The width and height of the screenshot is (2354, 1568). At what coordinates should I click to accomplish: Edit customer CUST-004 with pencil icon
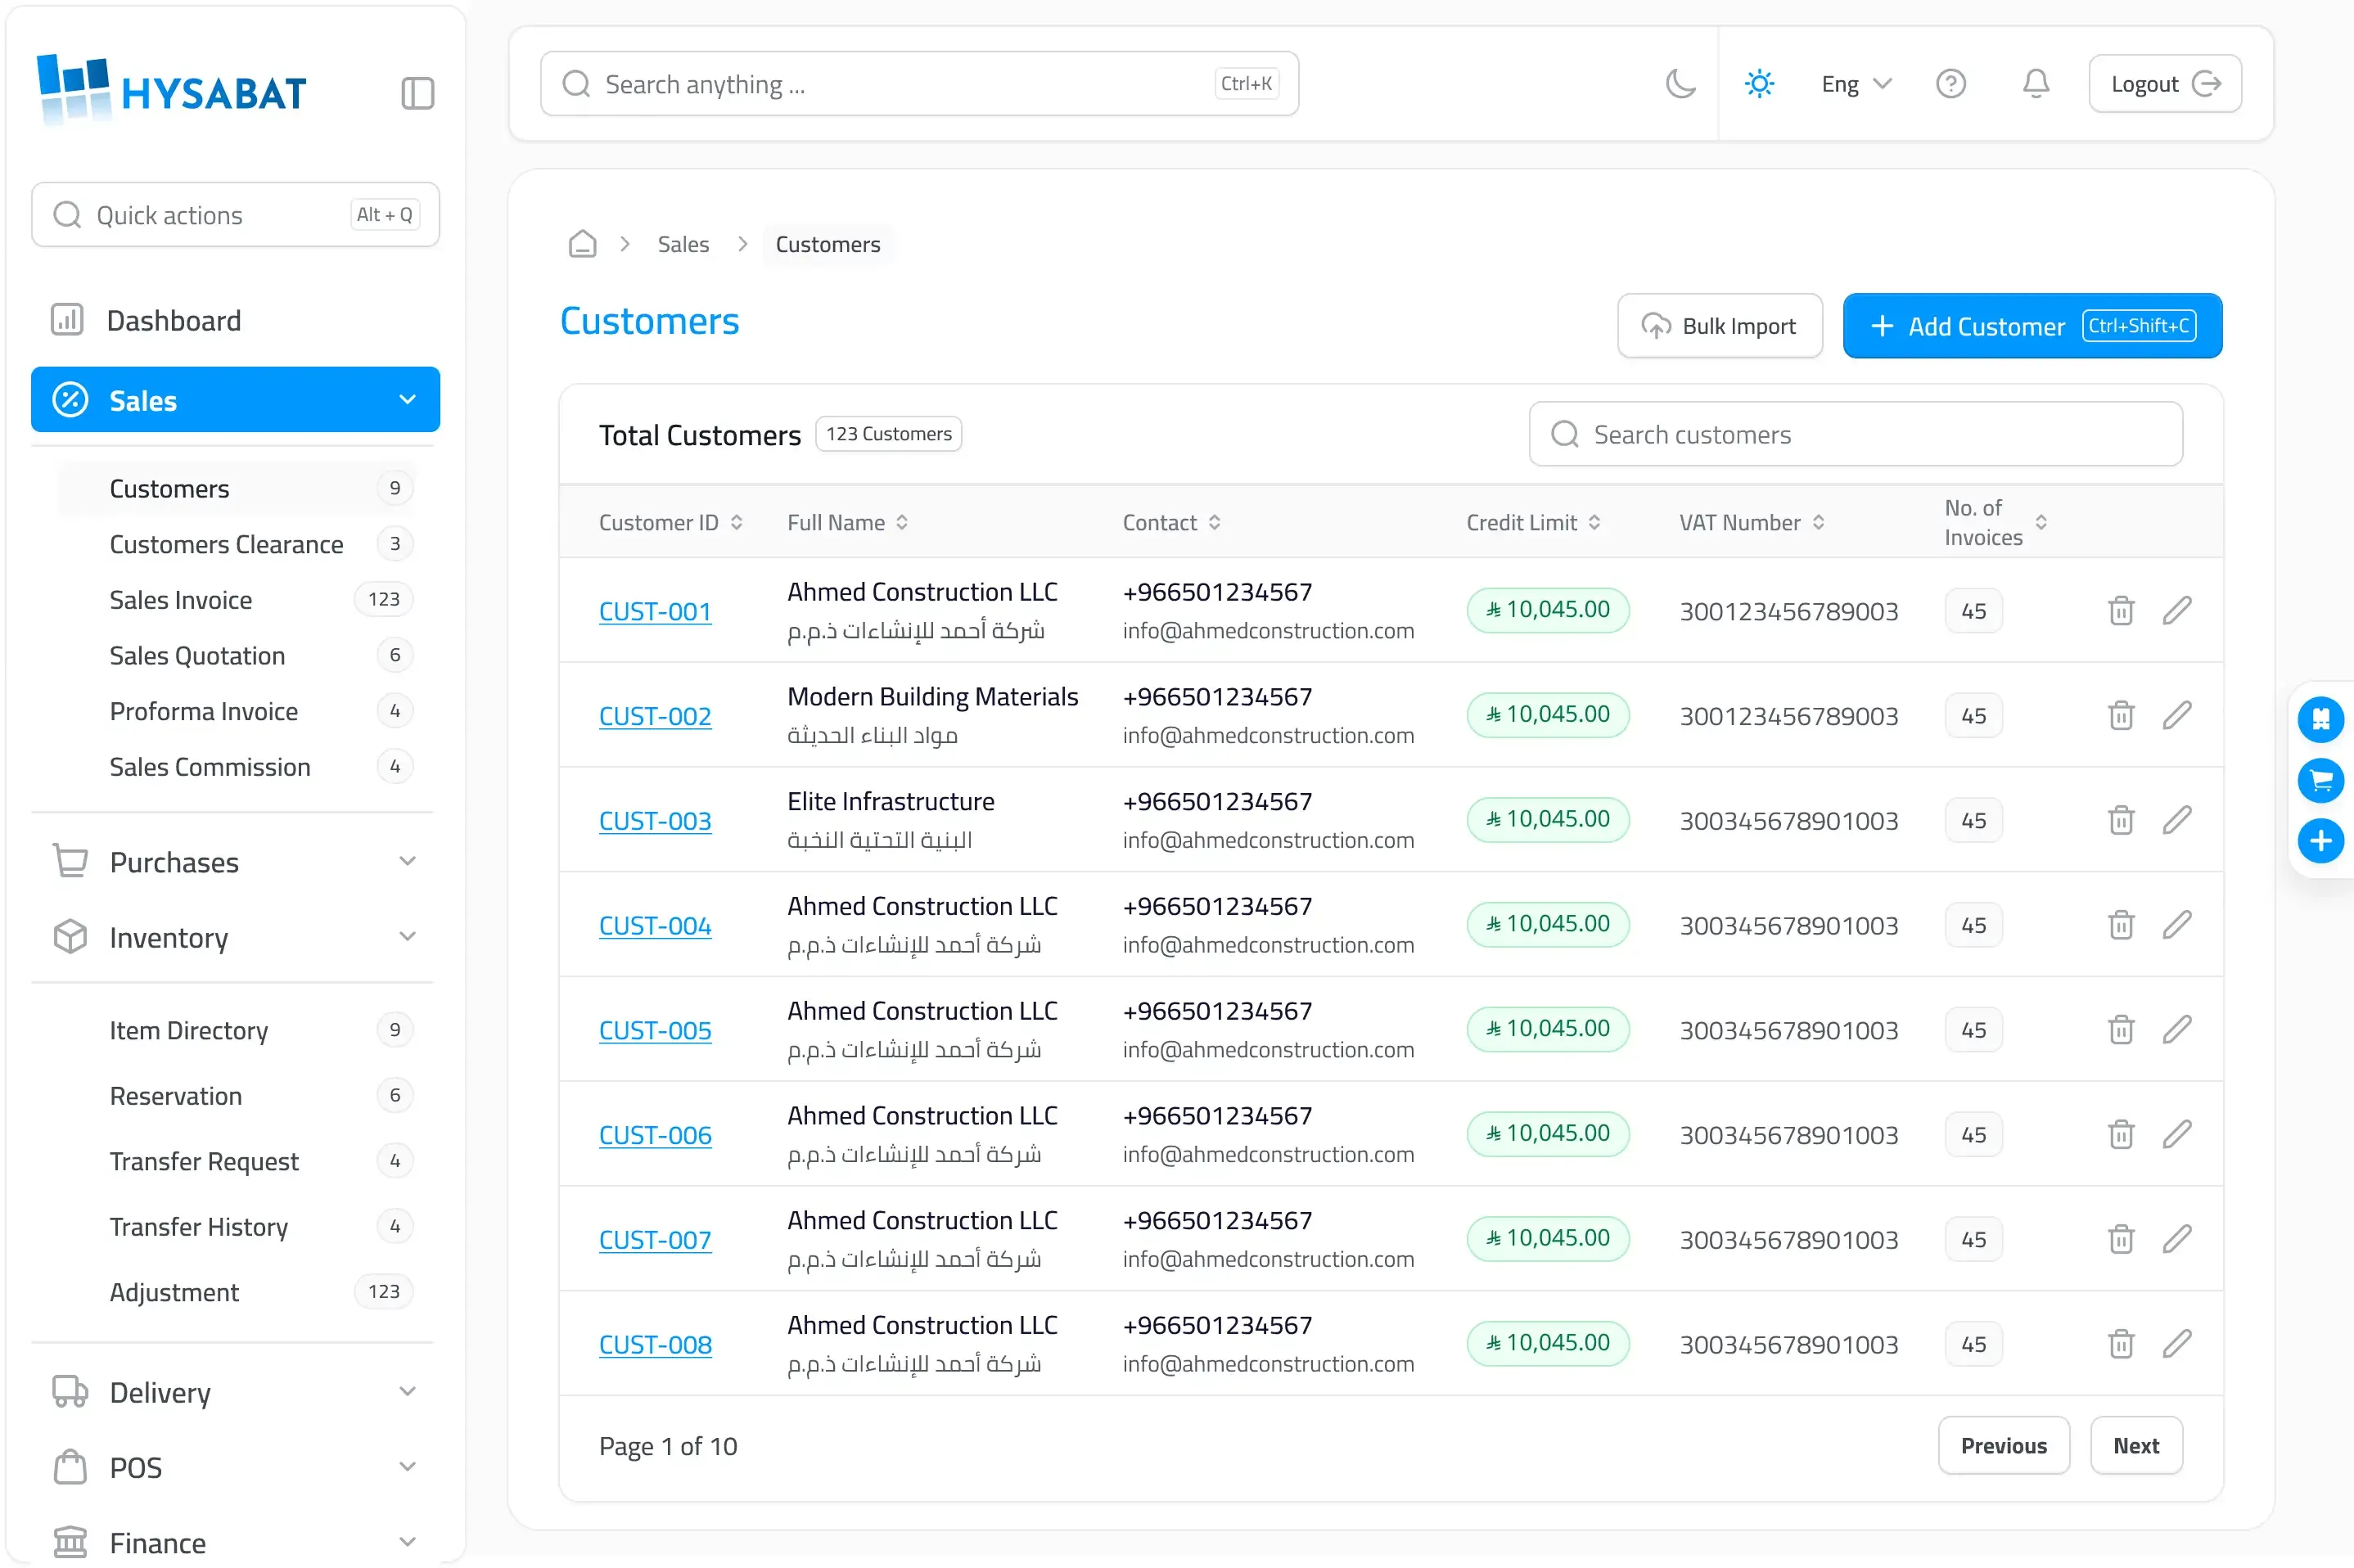pos(2177,925)
